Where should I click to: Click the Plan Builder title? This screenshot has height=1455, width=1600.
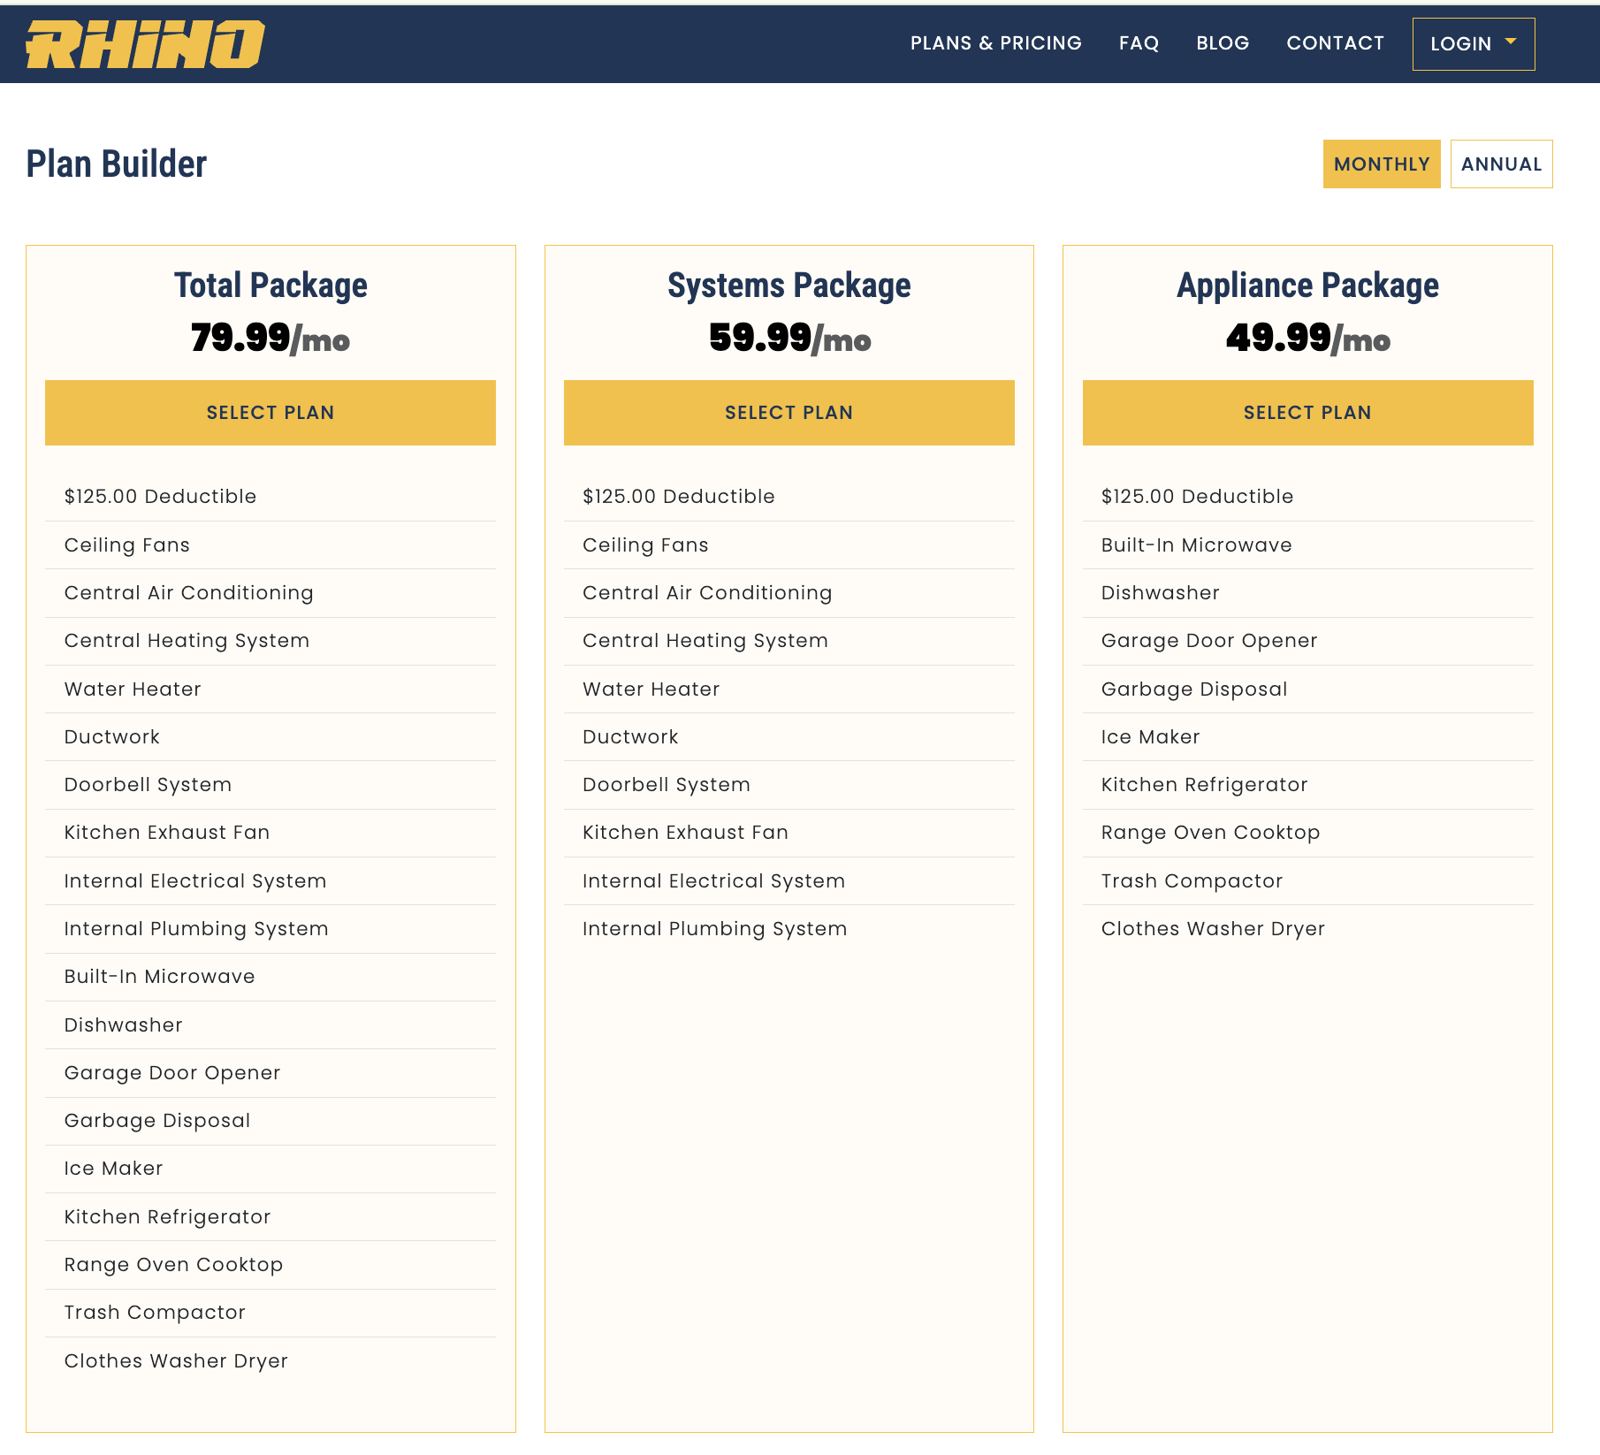coord(116,164)
